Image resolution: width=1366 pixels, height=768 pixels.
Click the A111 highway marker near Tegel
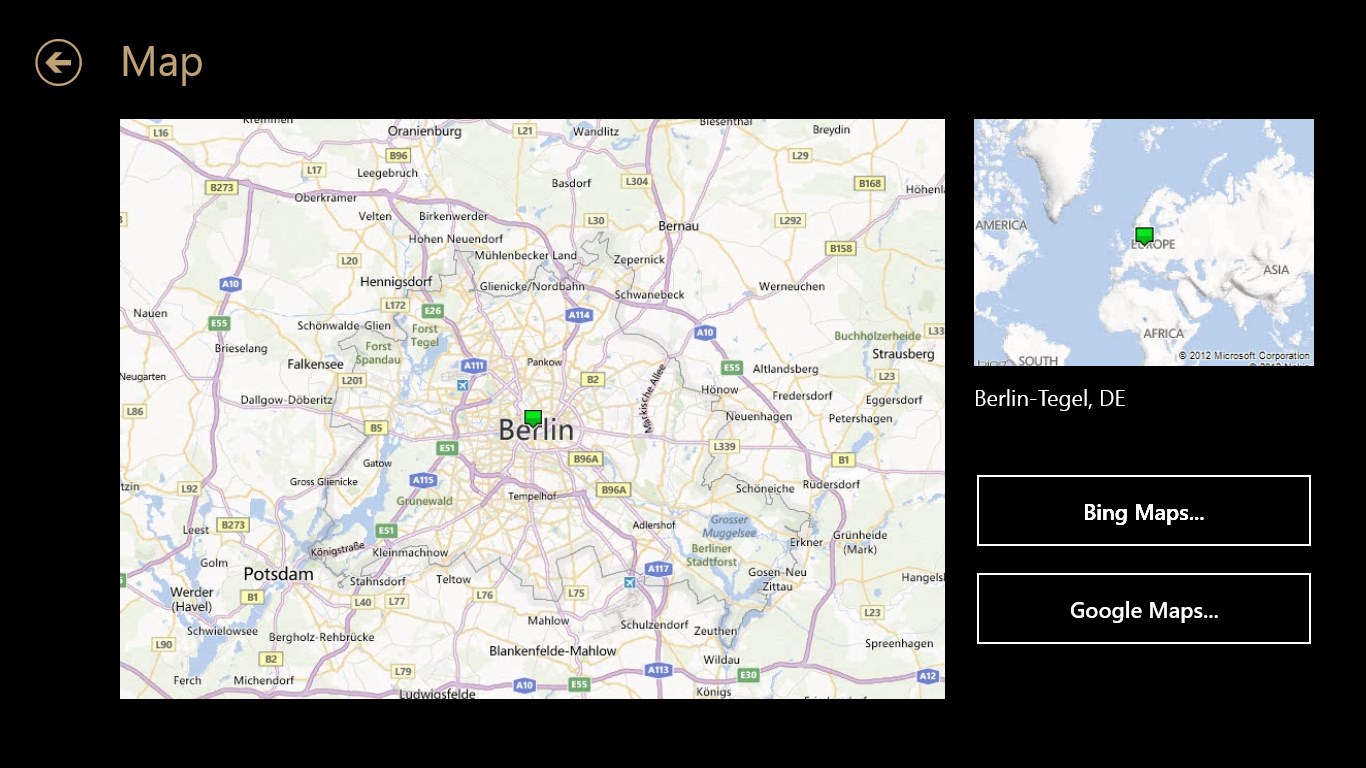tap(475, 365)
